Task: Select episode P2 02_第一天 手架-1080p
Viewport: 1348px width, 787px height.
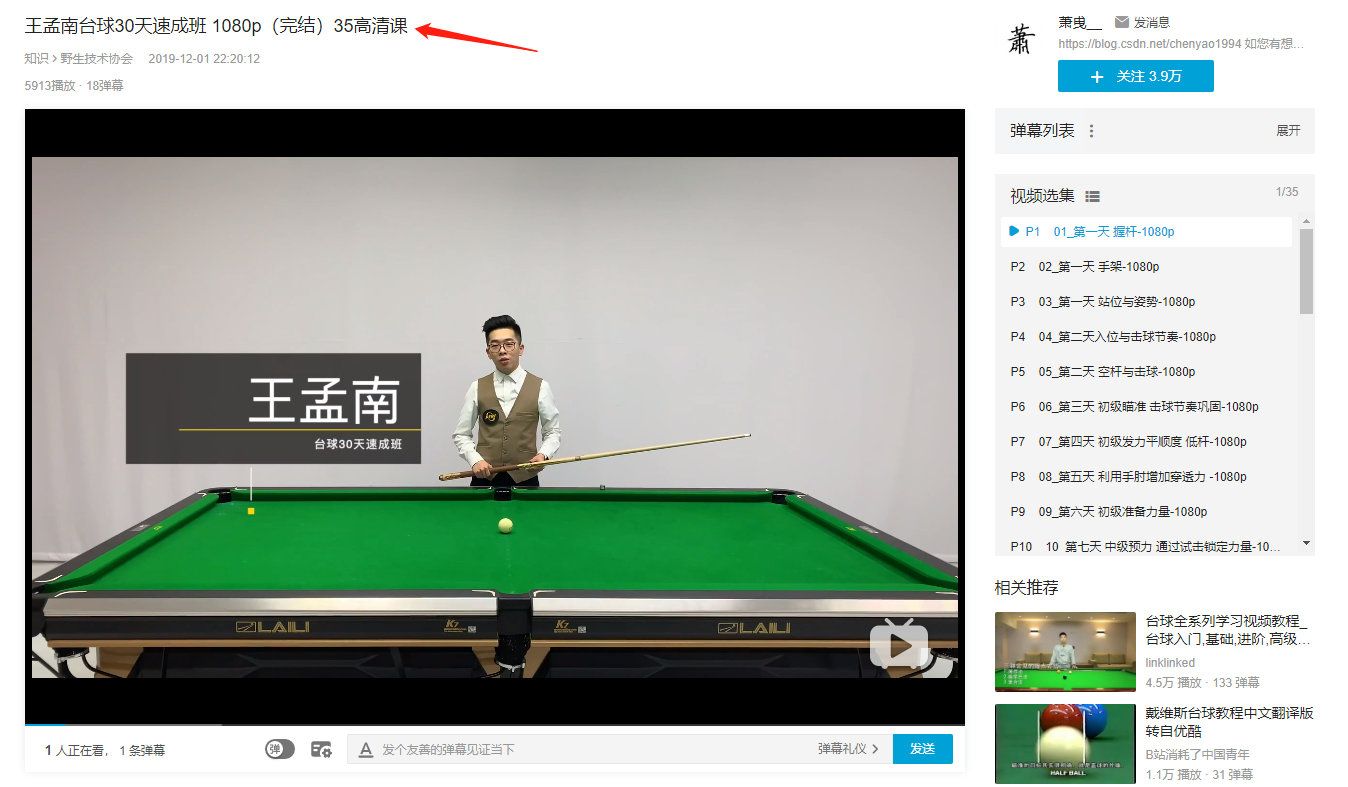Action: point(1147,266)
